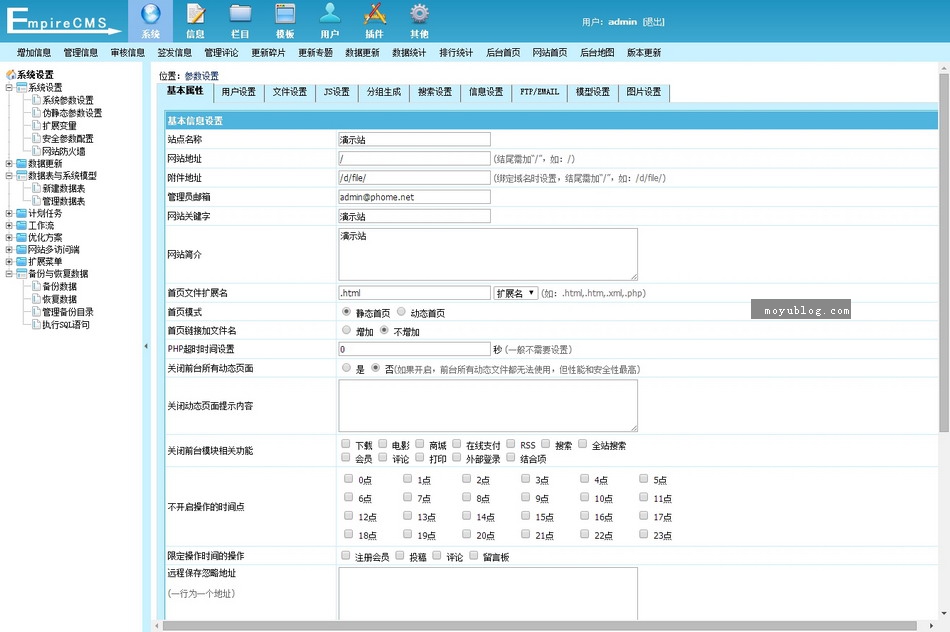The image size is (950, 632).
Task: Collapse the 数据表与系统模型 tree node
Action: (x=9, y=176)
